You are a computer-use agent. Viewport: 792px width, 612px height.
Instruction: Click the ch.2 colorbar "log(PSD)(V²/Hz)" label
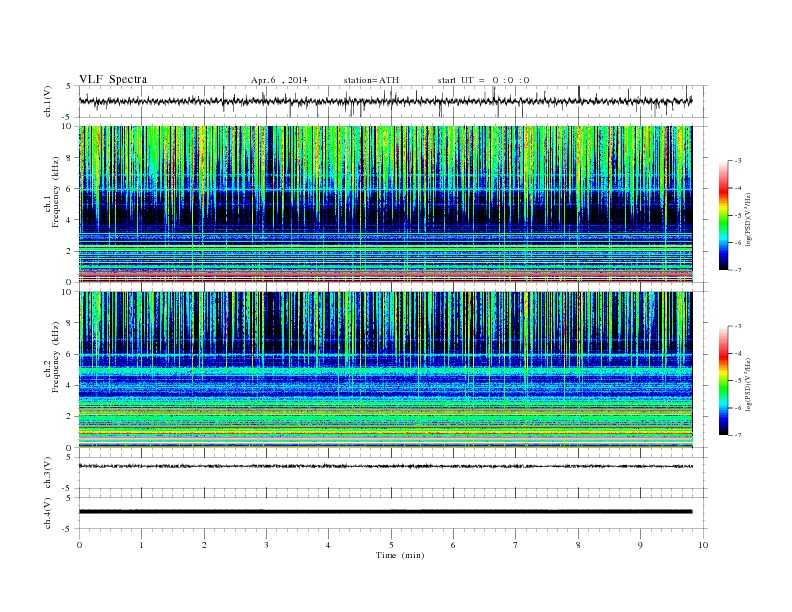749,384
